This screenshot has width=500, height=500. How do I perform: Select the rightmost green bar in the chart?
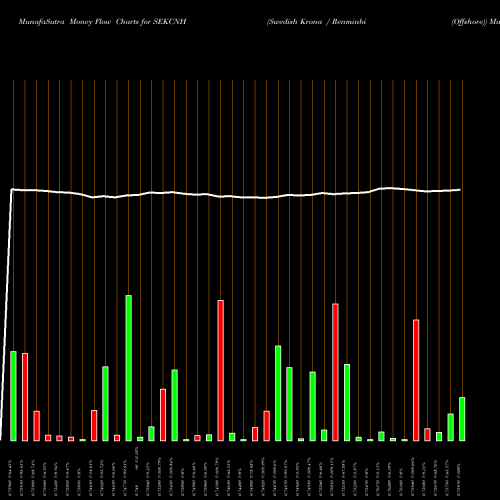(x=462, y=419)
